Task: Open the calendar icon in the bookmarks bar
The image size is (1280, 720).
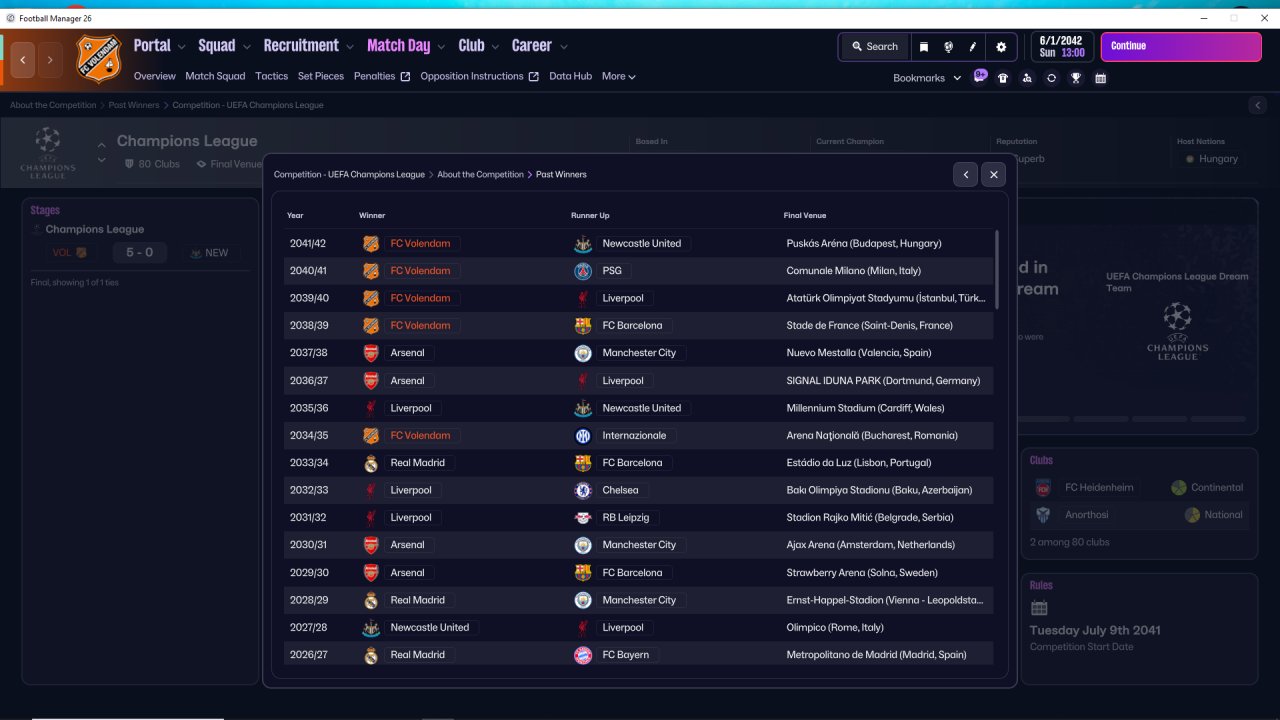Action: pos(1101,78)
